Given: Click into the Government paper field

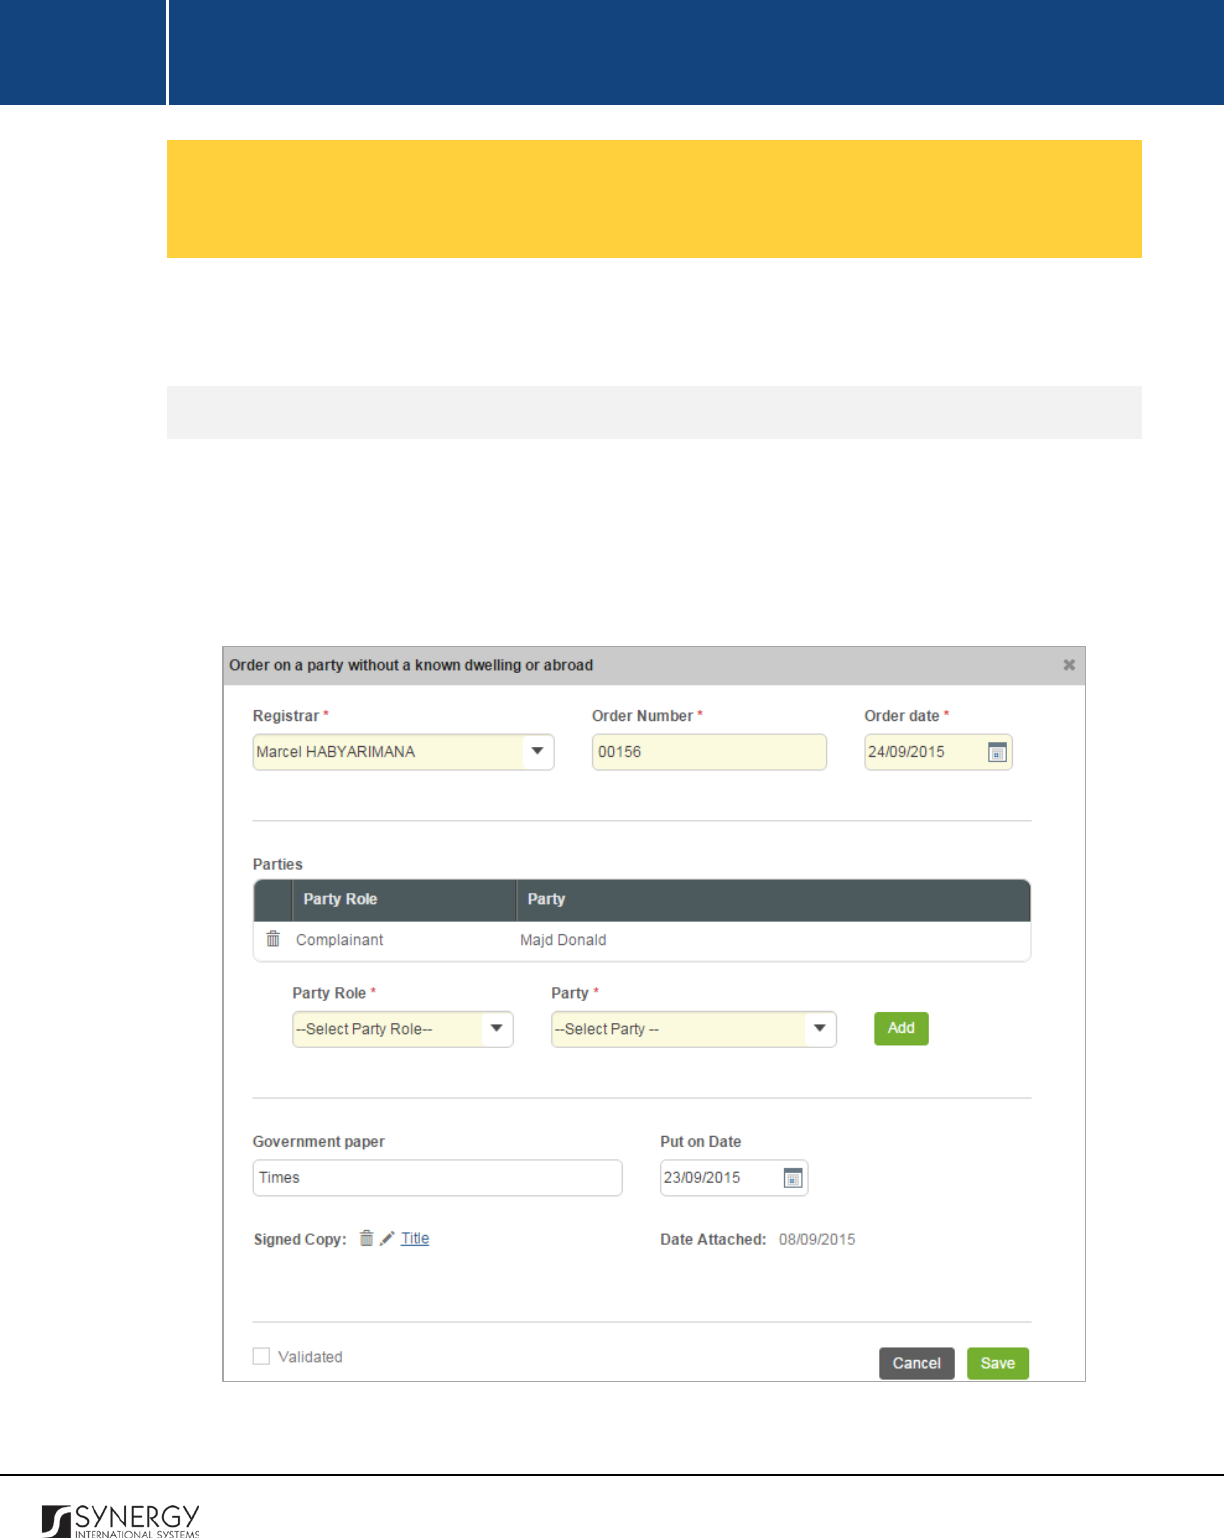Looking at the screenshot, I should point(437,1178).
